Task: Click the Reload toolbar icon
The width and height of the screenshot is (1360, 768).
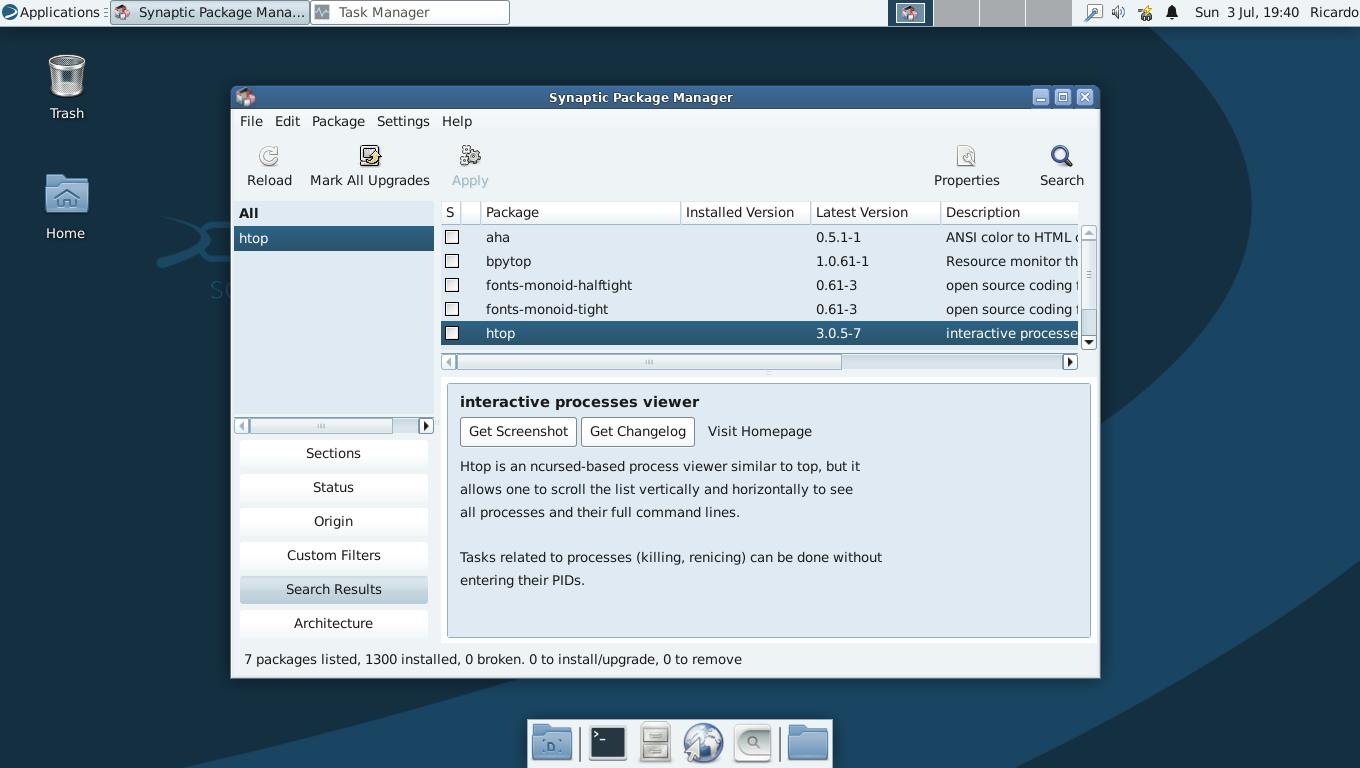Action: click(269, 156)
